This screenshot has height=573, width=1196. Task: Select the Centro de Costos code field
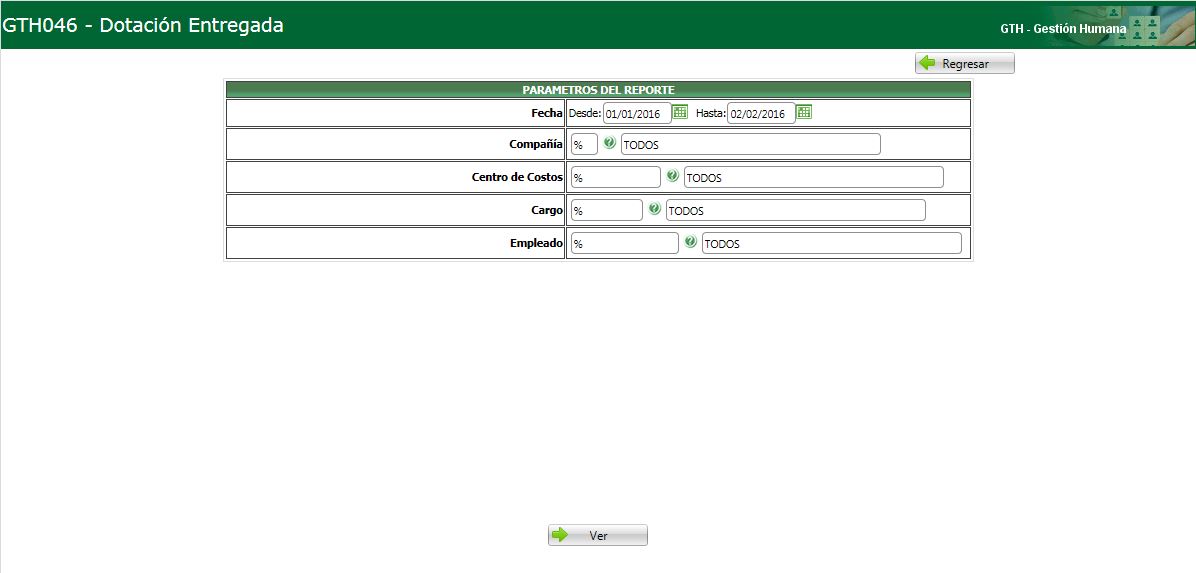click(616, 177)
